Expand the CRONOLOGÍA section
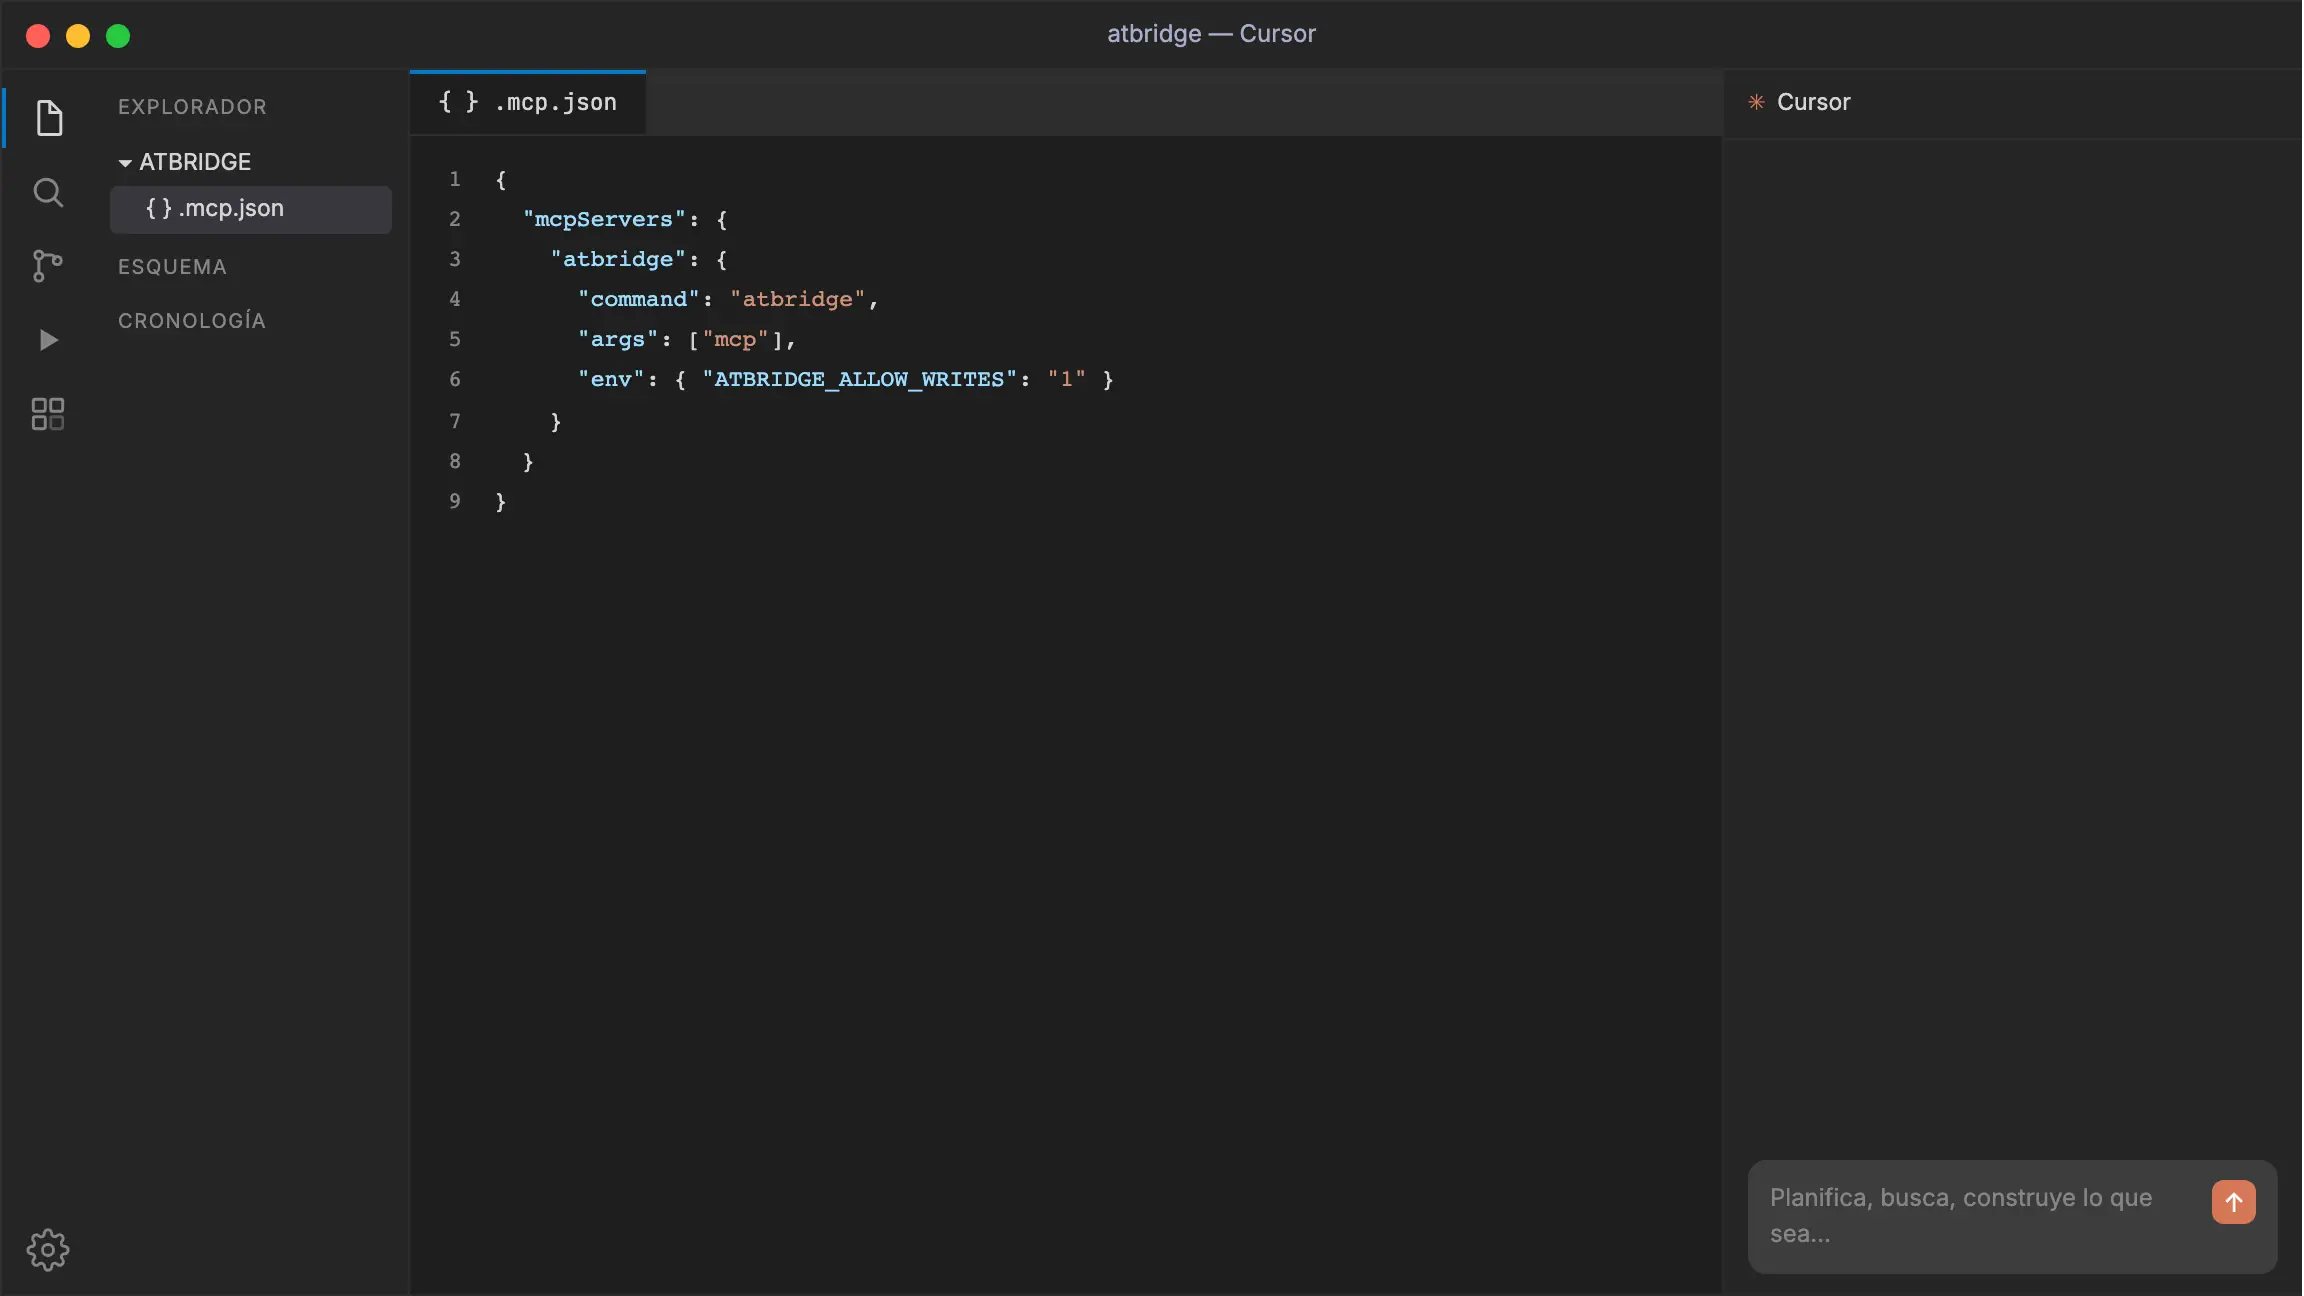 click(x=192, y=321)
